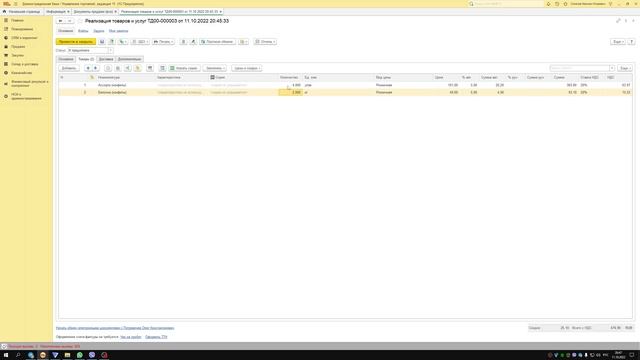Click the save (floppy disk) icon
The width and height of the screenshot is (640, 360).
(102, 42)
